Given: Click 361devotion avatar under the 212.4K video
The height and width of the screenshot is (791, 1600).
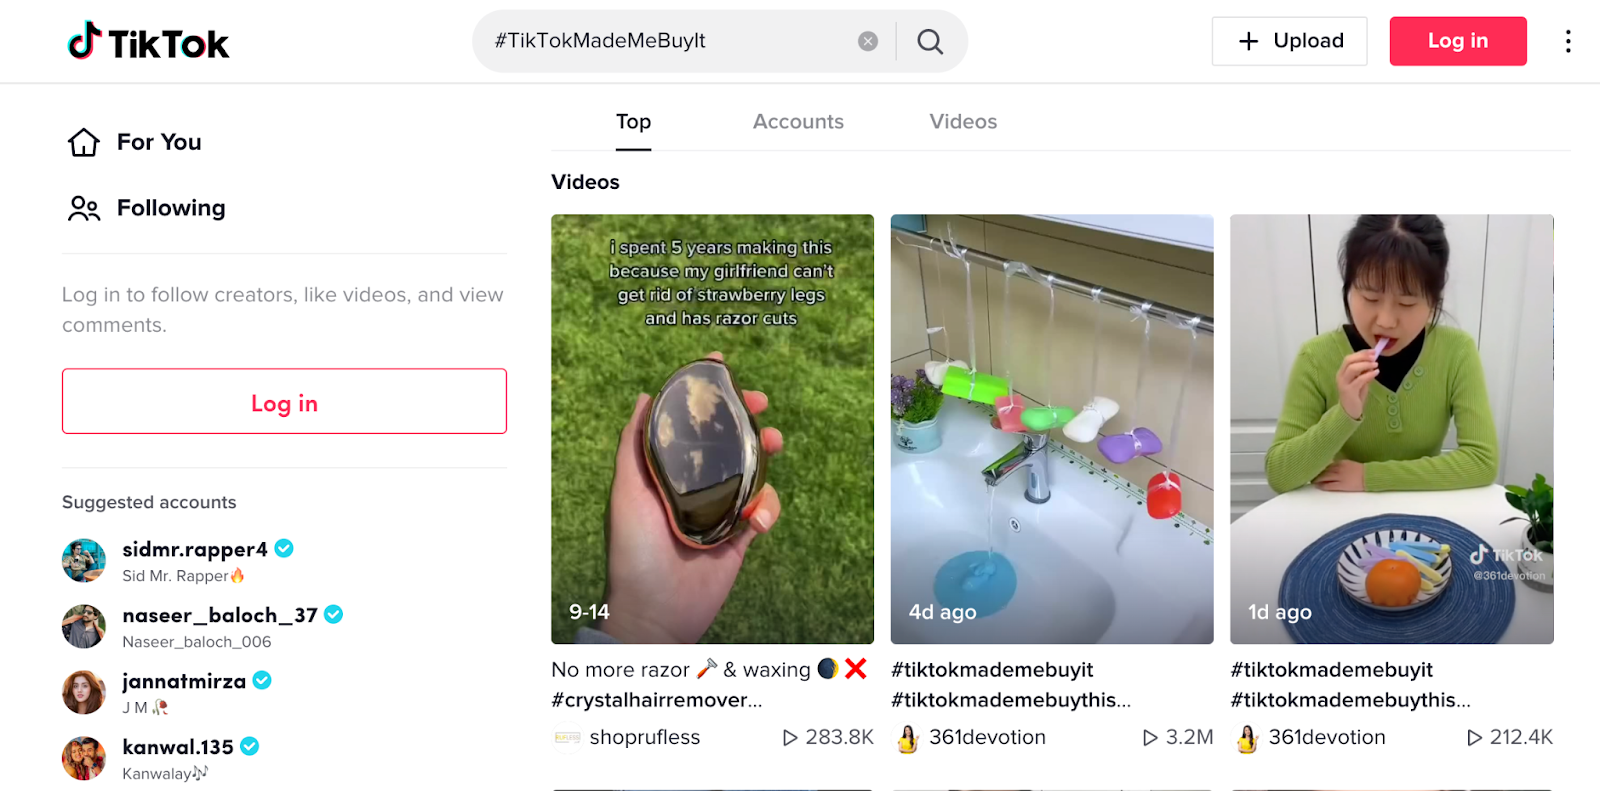Looking at the screenshot, I should pos(1247,738).
